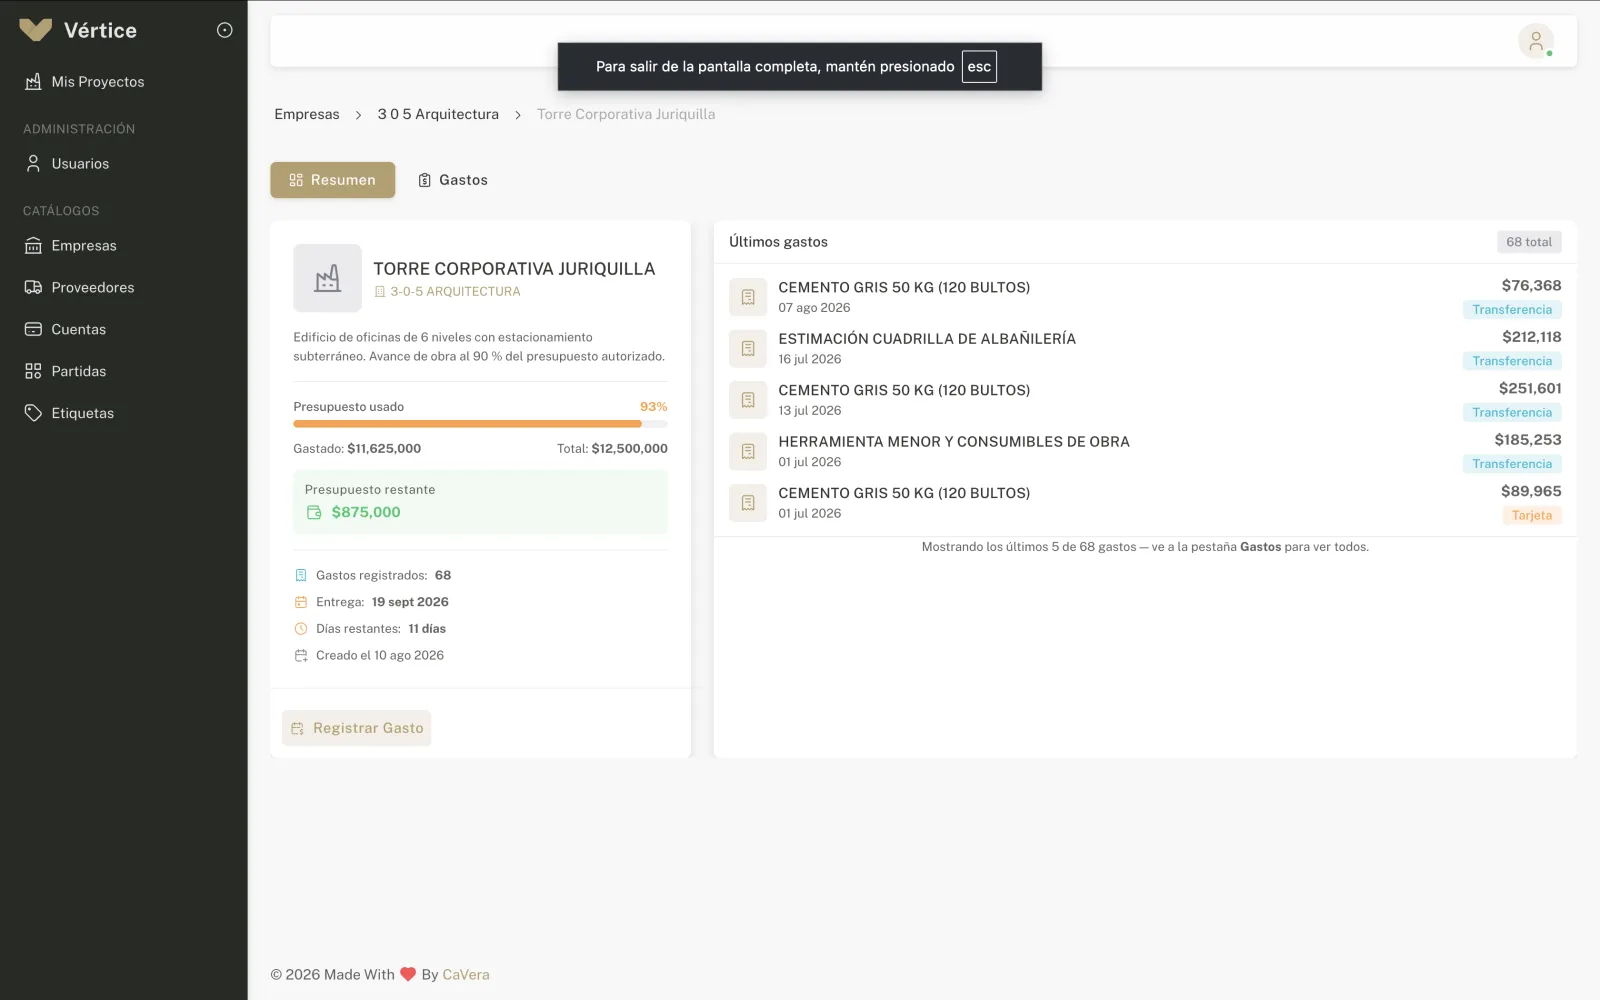Viewport: 1600px width, 1000px height.
Task: Click the wallet icon beside $875,000
Action: click(314, 512)
